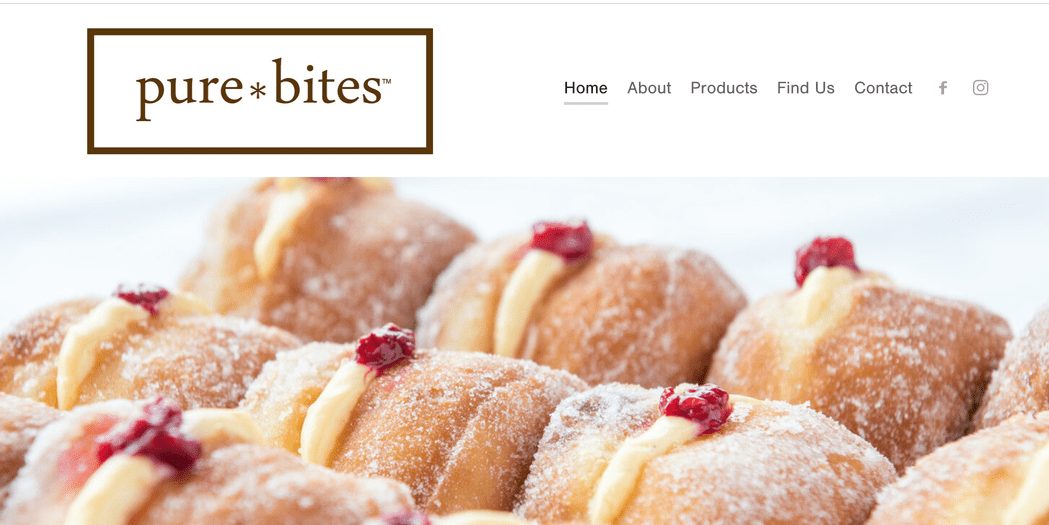This screenshot has width=1049, height=525.
Task: Click raspberry on the top-right donut
Action: (825, 259)
